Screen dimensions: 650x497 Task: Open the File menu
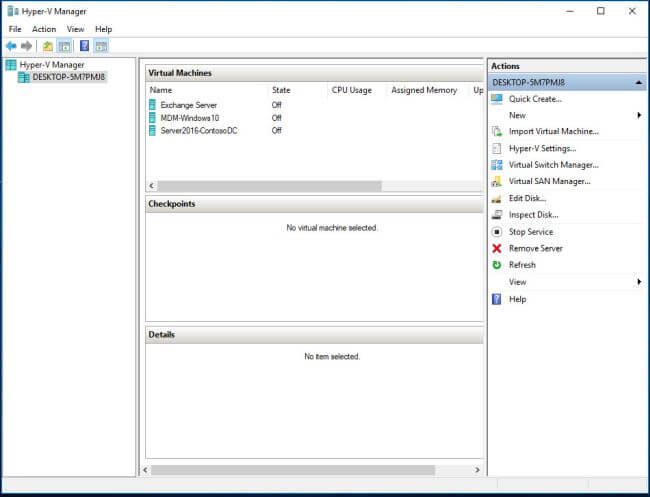(x=15, y=29)
